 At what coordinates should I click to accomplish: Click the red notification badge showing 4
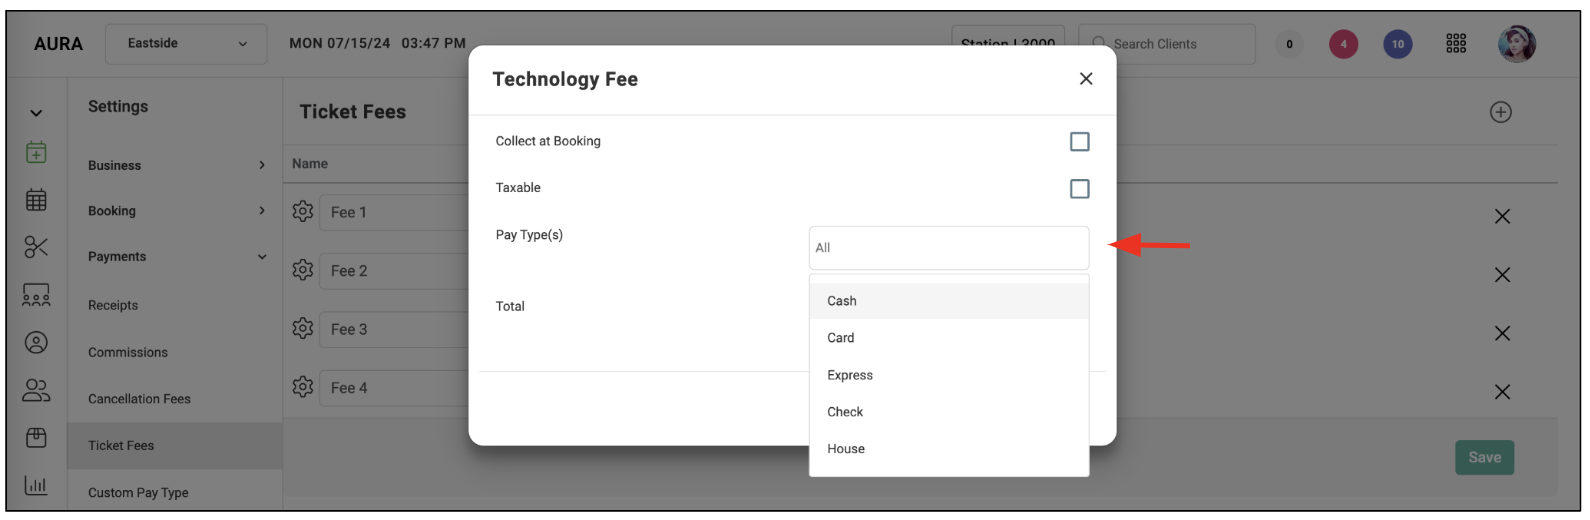pyautogui.click(x=1343, y=44)
